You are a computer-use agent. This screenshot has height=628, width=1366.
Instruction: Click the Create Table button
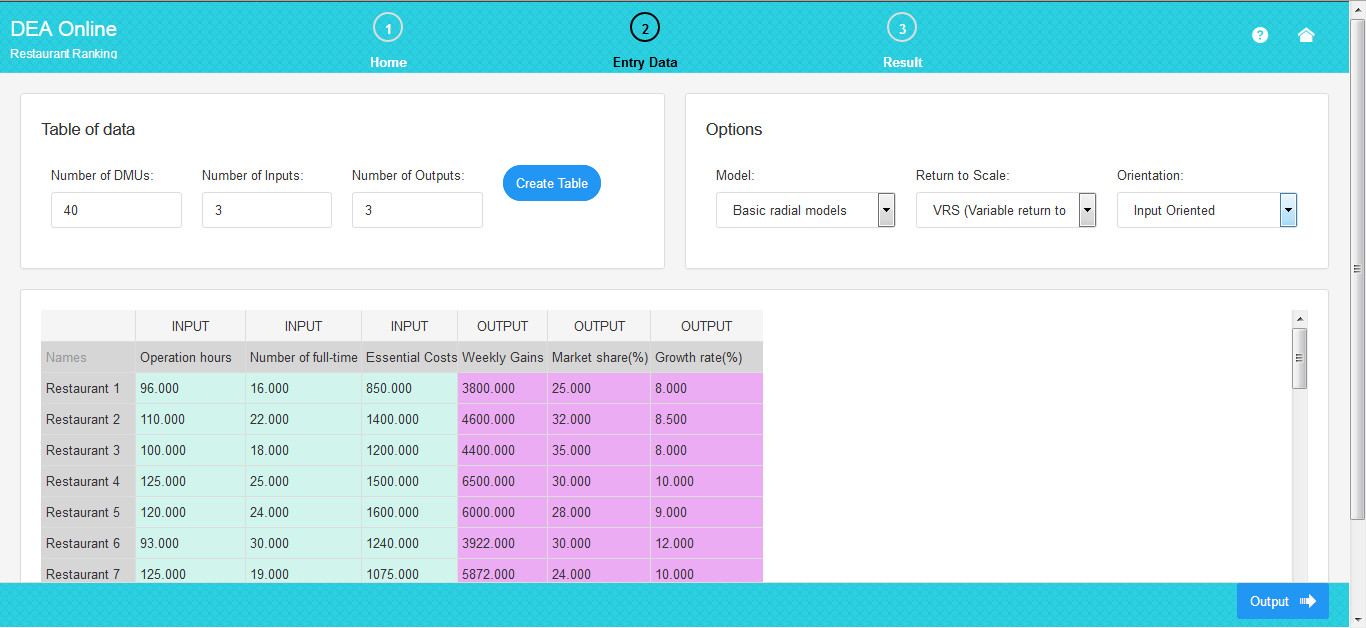tap(551, 183)
